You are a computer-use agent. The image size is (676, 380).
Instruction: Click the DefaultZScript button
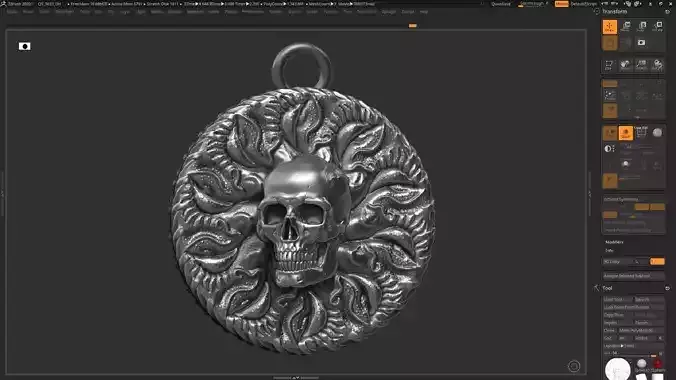point(584,4)
